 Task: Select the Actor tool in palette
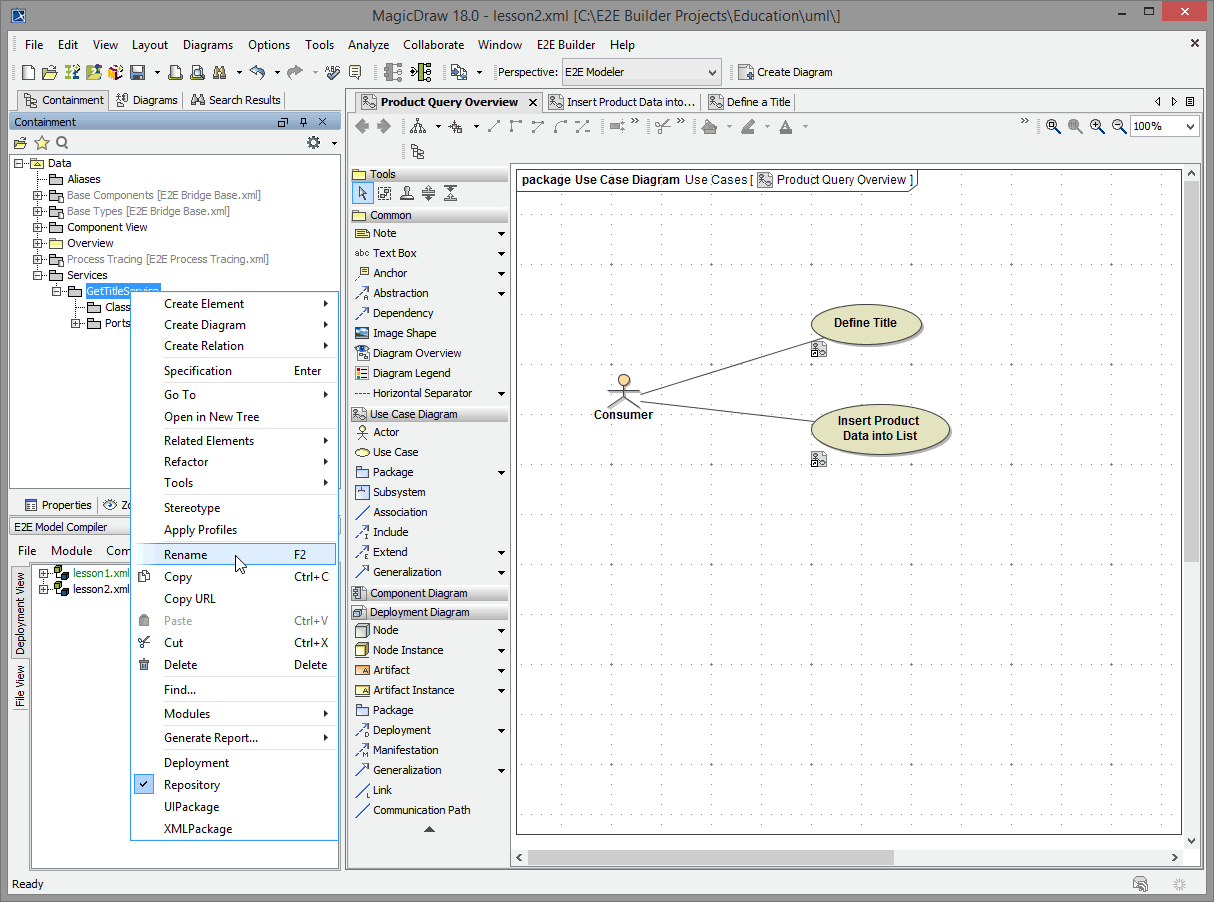385,432
